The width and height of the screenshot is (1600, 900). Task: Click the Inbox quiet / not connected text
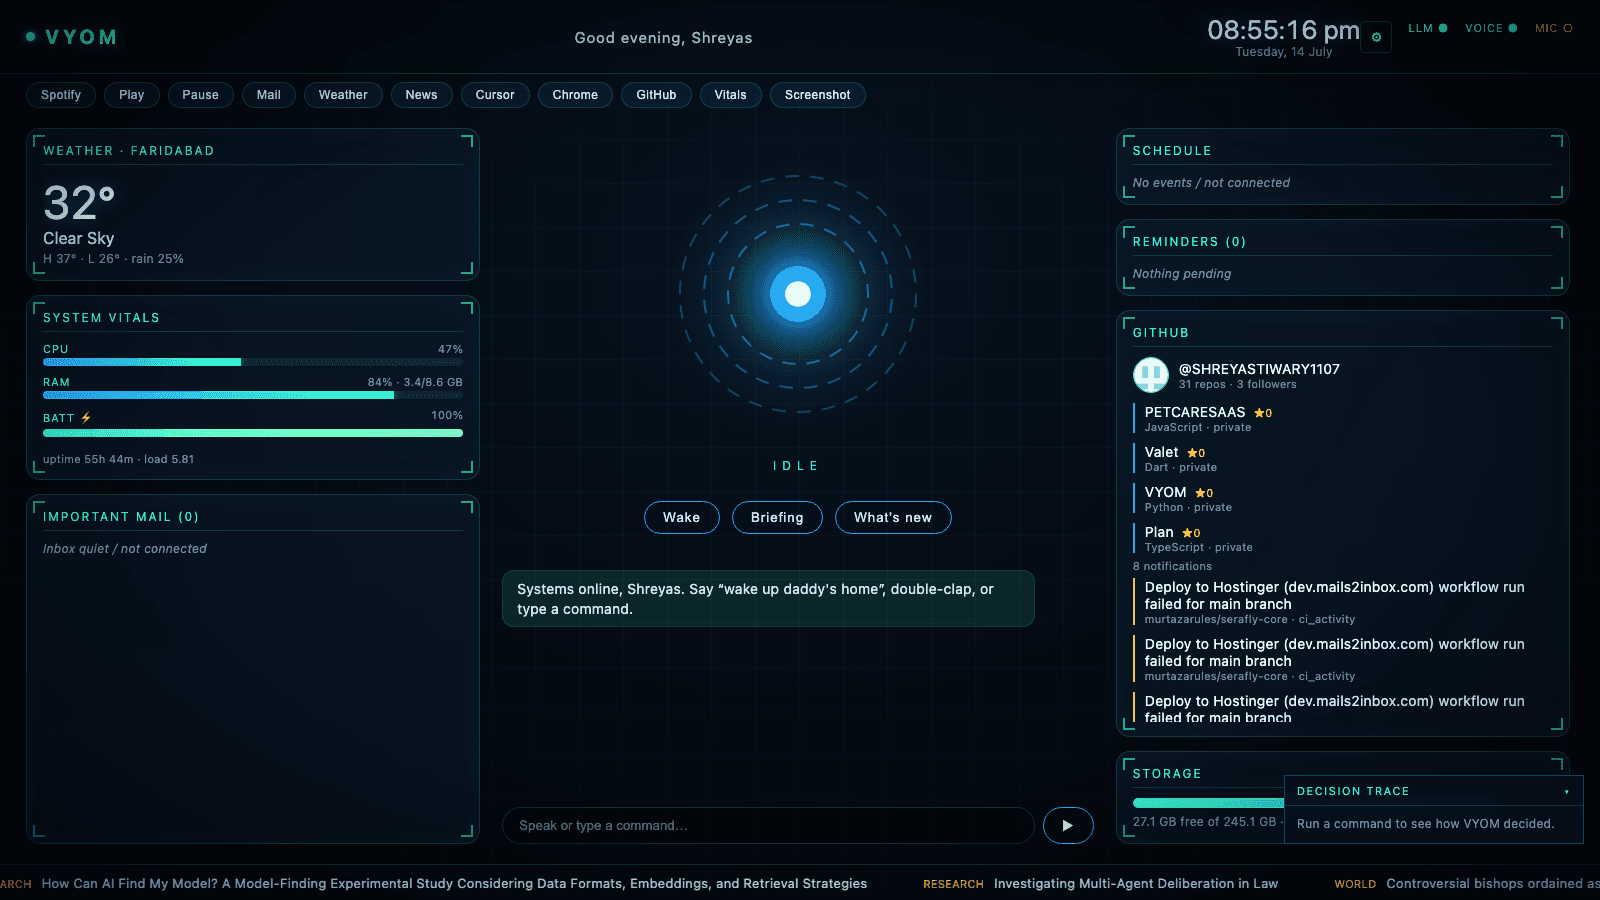tap(125, 549)
